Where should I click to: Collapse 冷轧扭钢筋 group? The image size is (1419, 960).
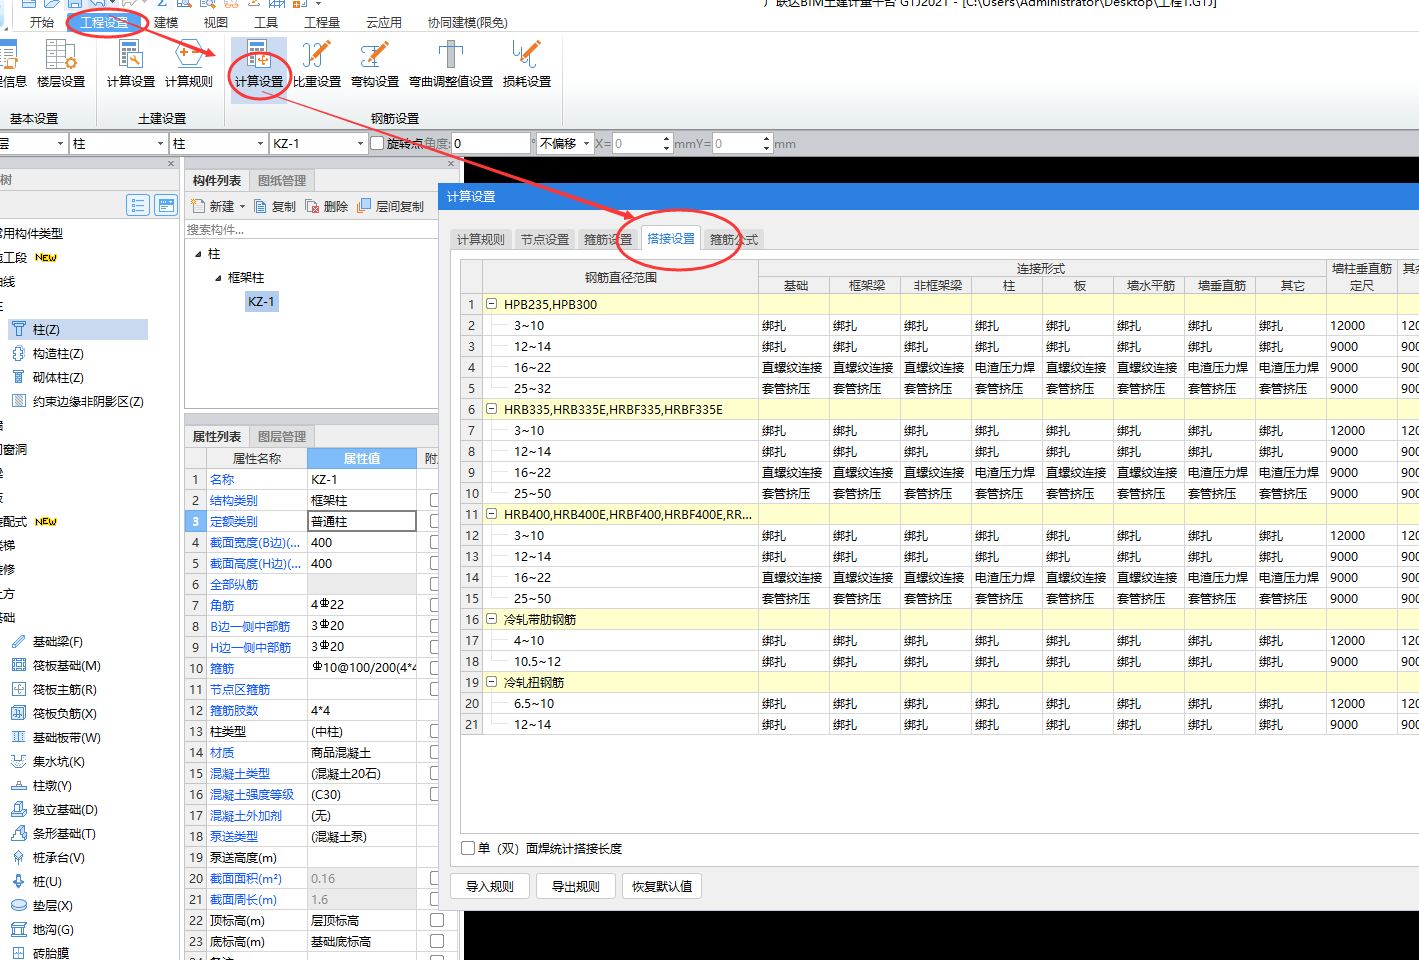491,682
